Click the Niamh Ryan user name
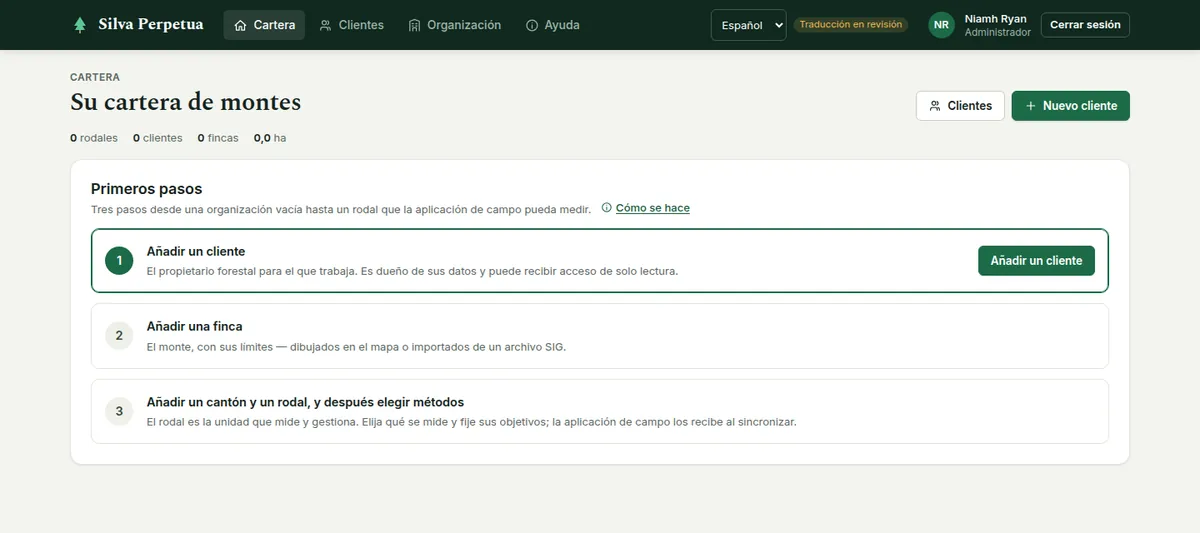 [x=995, y=19]
